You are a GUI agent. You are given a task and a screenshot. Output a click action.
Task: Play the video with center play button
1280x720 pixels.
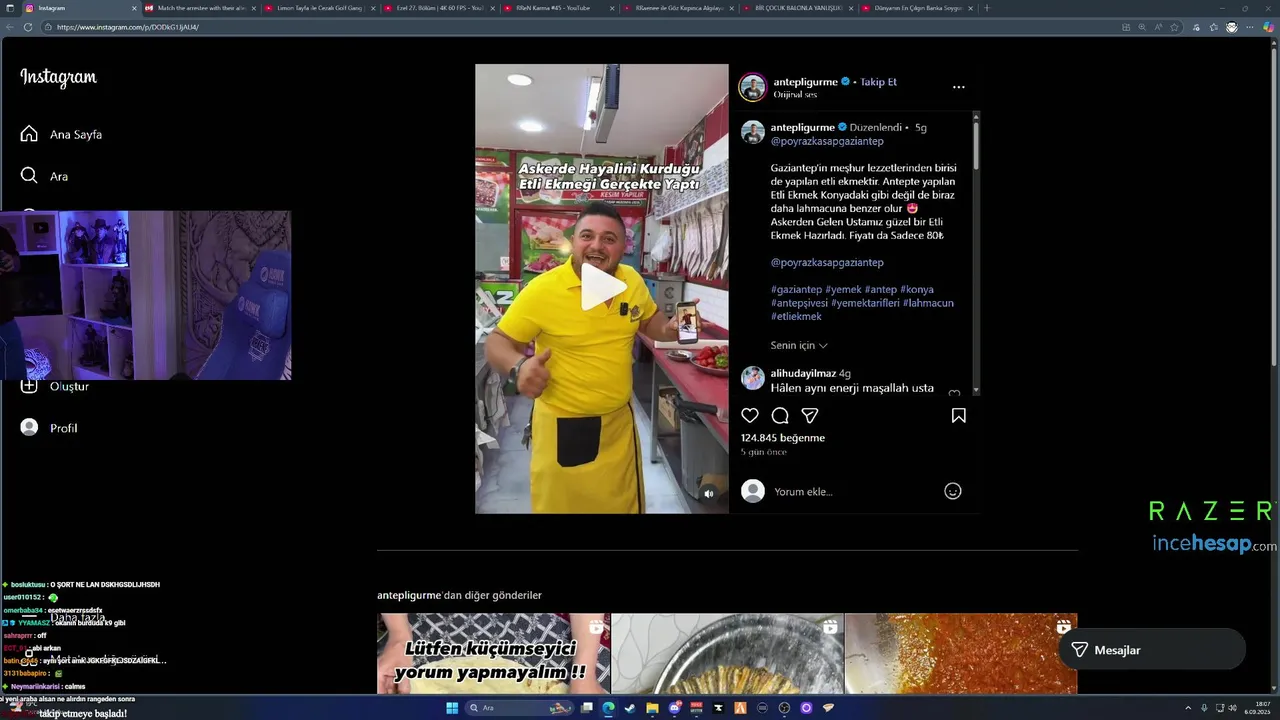(602, 288)
